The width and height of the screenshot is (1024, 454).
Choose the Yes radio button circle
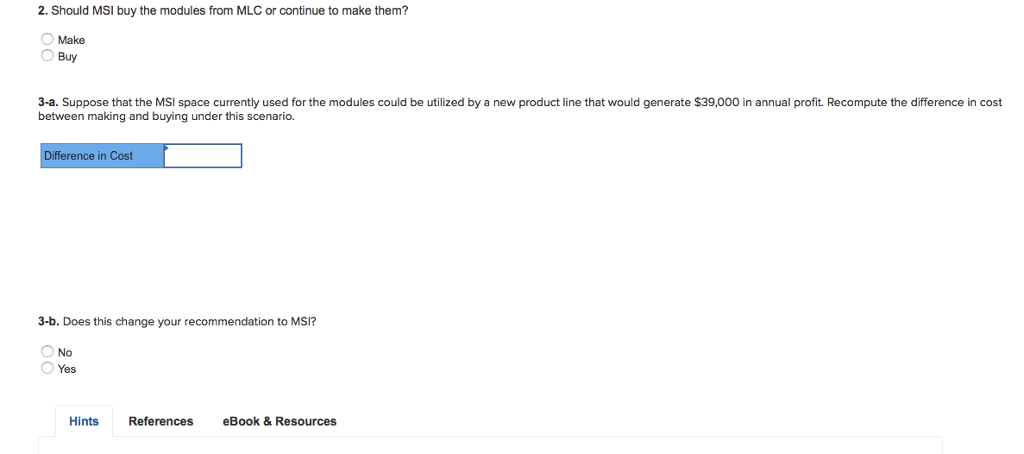click(47, 368)
